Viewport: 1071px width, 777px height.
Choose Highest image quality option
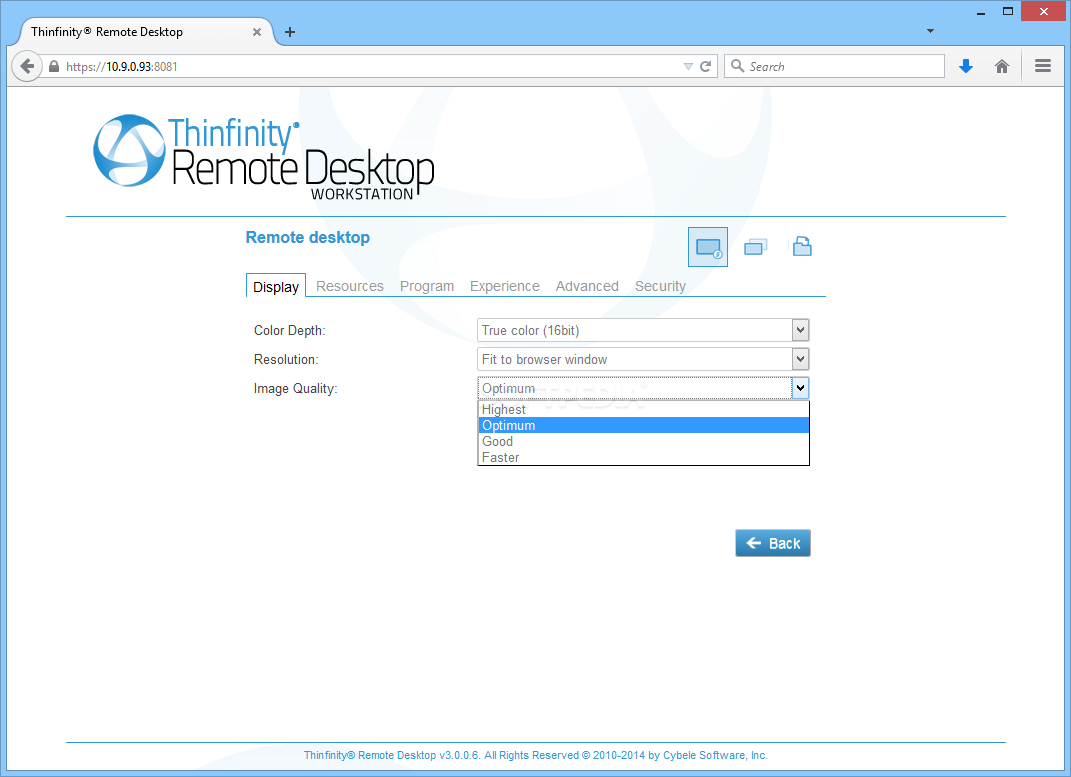(643, 409)
